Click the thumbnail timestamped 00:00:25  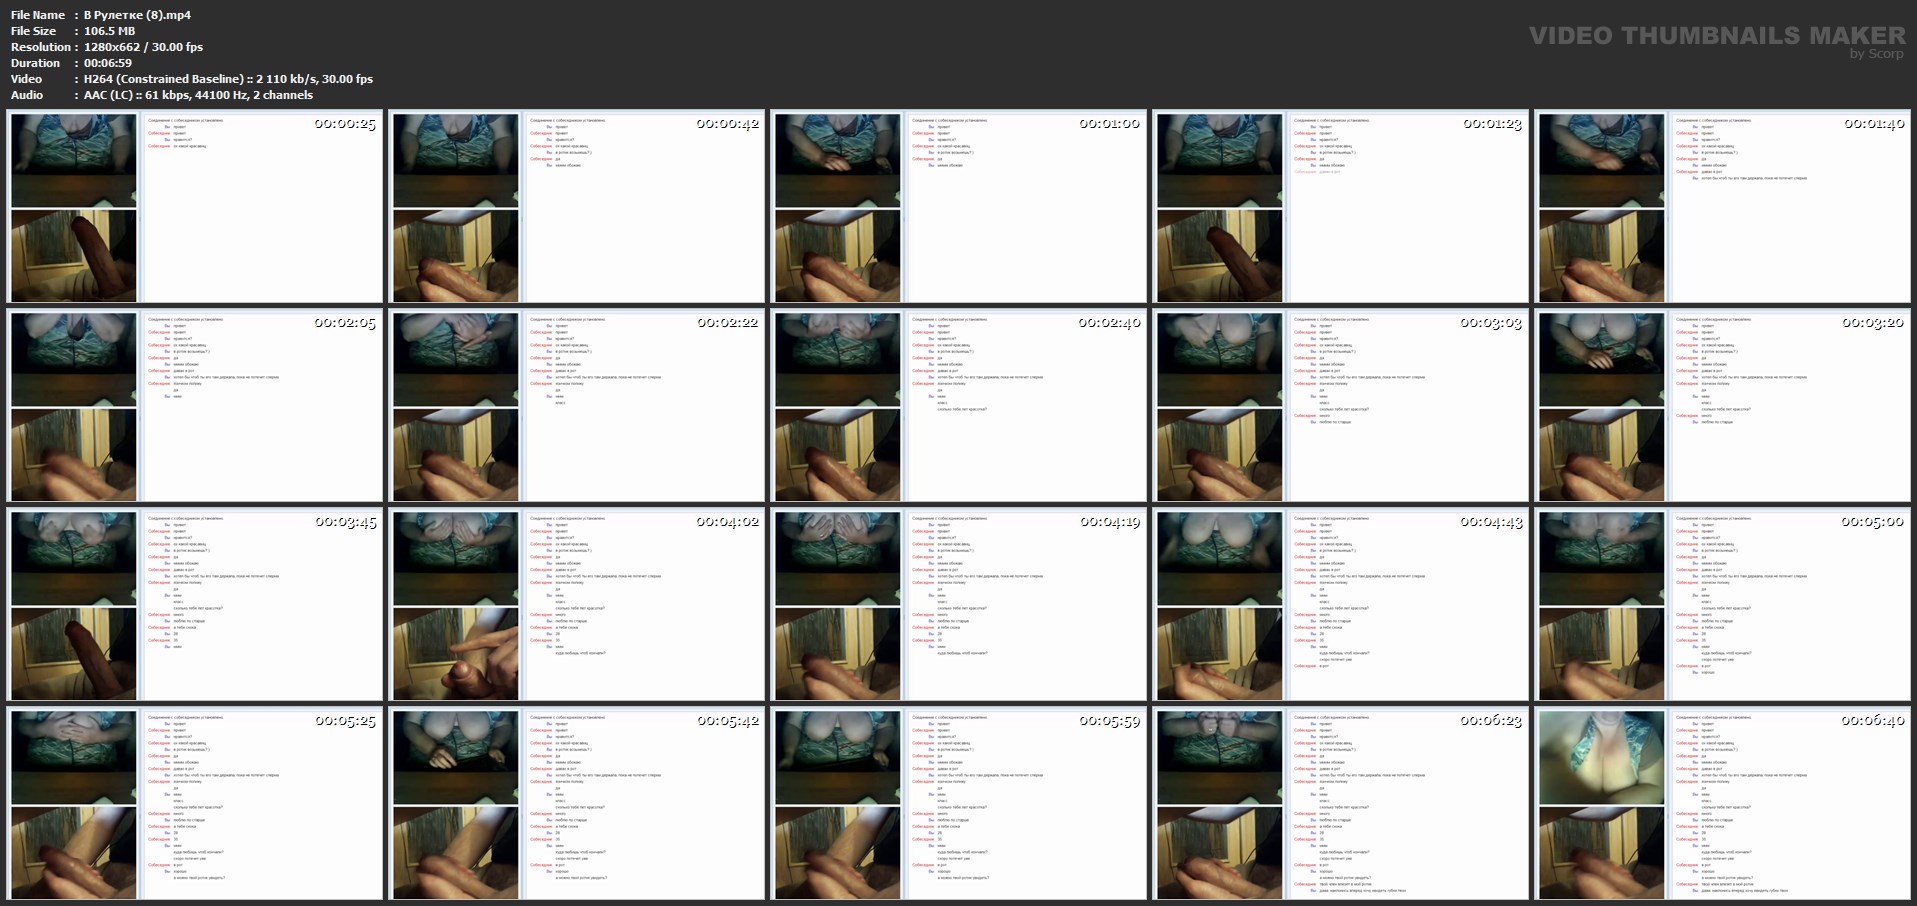click(x=195, y=207)
